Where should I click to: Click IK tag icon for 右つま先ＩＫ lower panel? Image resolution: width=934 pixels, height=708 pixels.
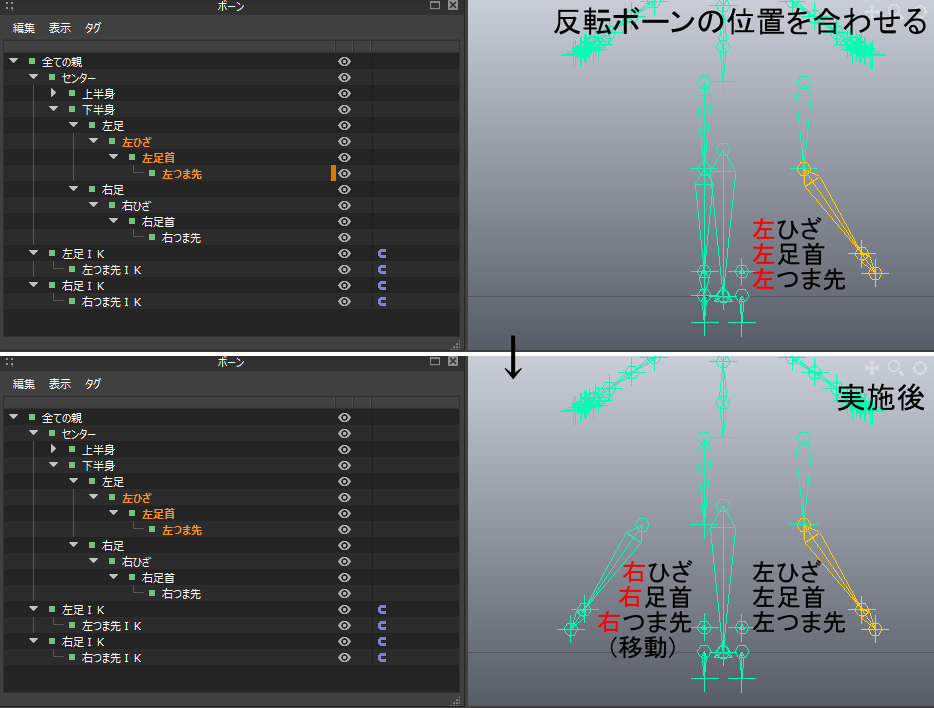[x=382, y=658]
